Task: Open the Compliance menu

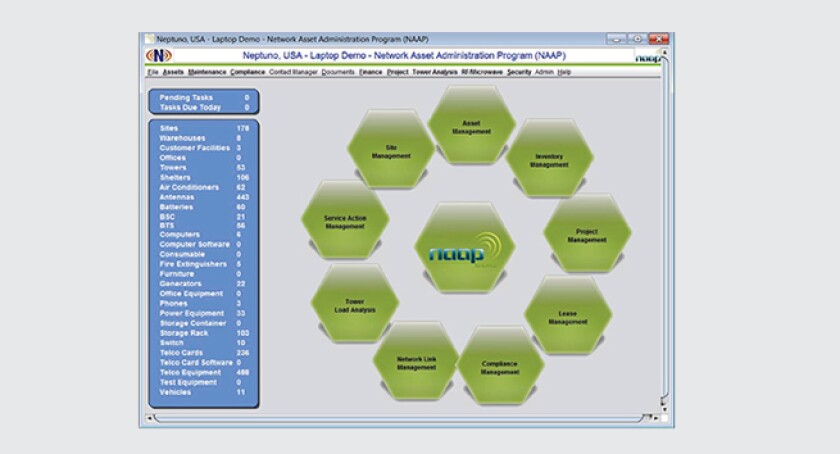Action: coord(248,72)
